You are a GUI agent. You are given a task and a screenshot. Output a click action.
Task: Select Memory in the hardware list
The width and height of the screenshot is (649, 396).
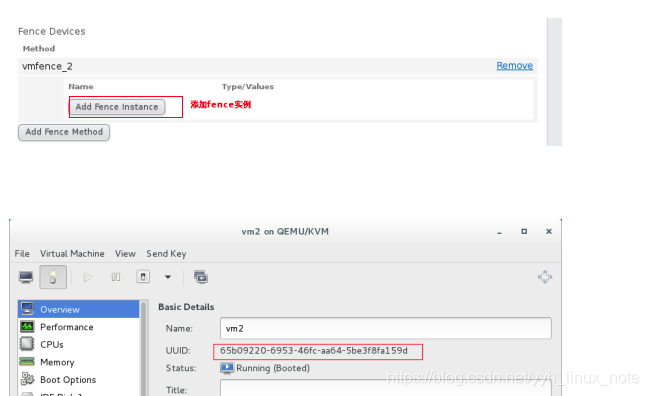point(79,362)
